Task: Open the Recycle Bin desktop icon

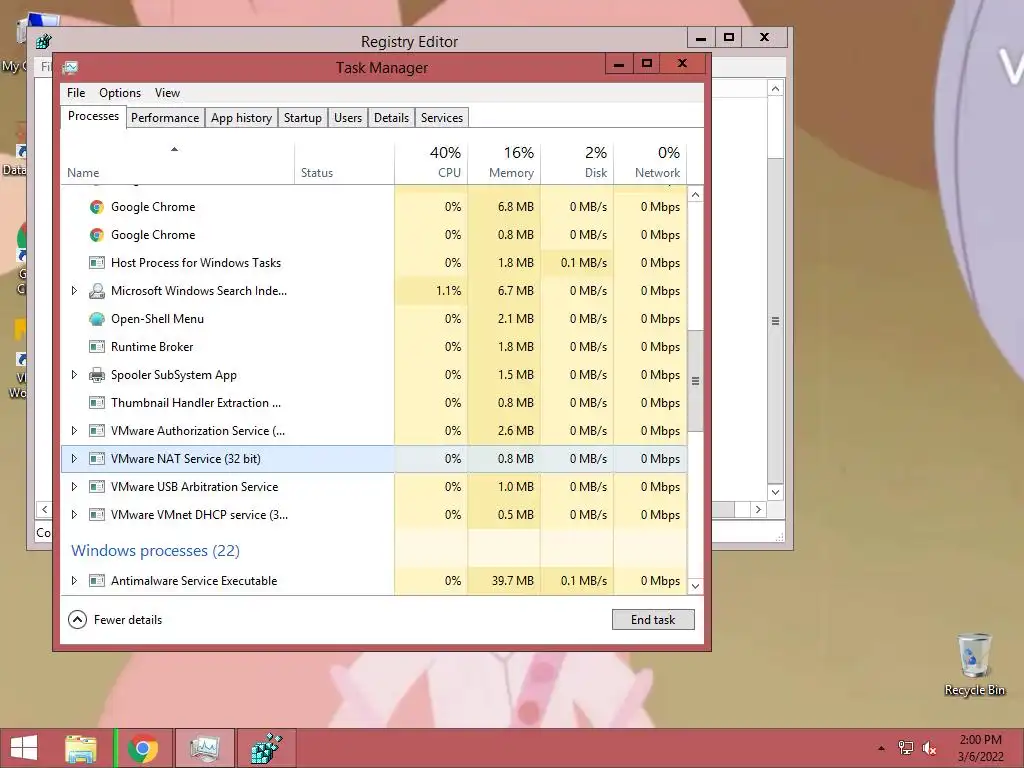Action: (975, 664)
